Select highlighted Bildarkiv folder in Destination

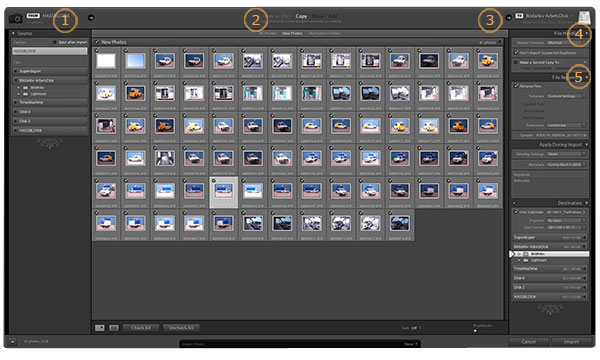click(551, 254)
